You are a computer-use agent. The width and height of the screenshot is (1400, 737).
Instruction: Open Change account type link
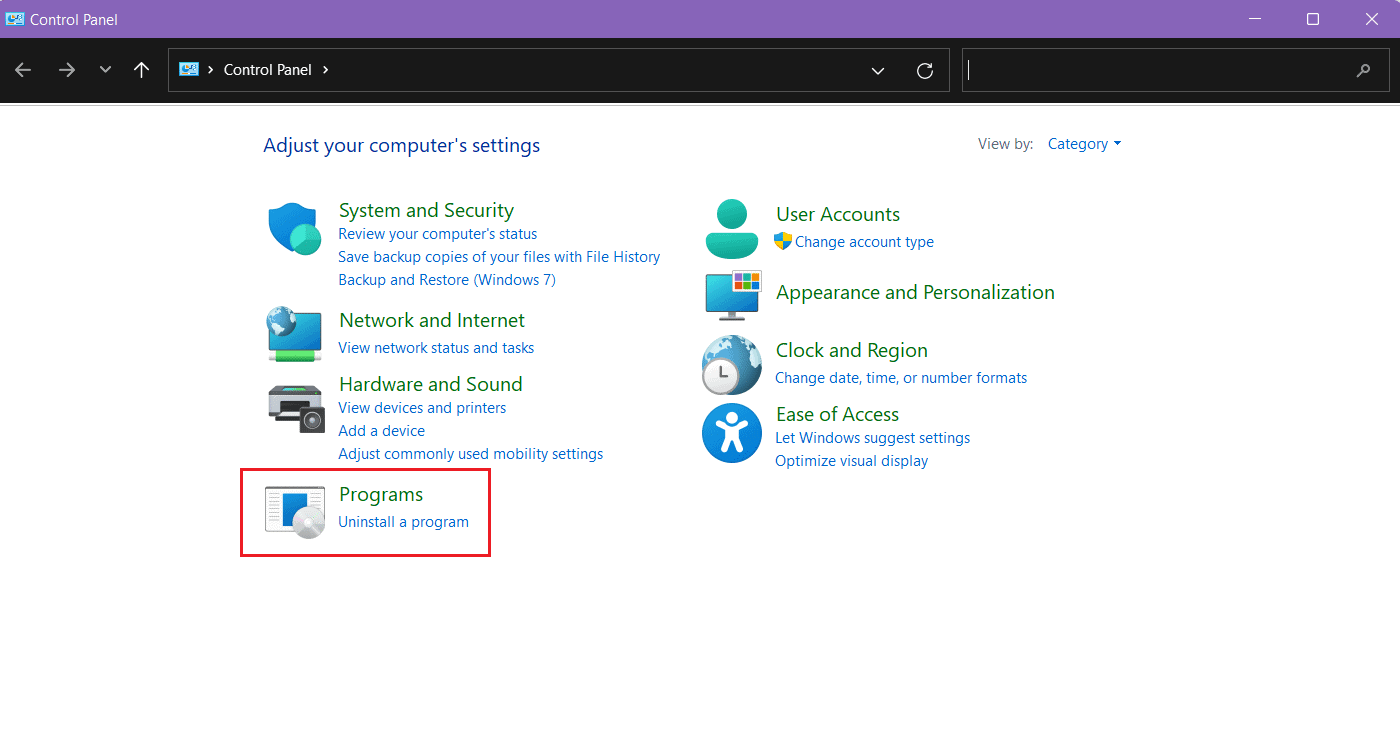[x=864, y=242]
